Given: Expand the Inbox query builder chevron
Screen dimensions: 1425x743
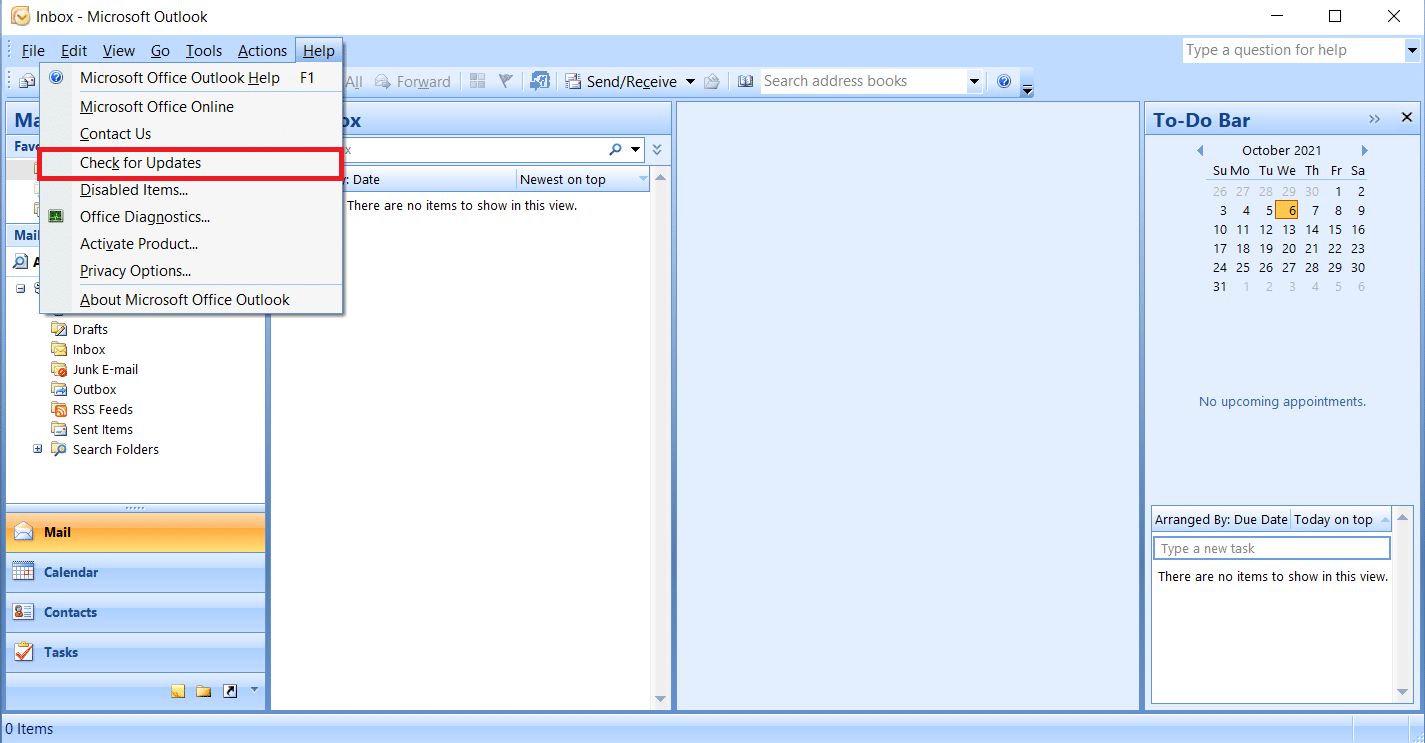Looking at the screenshot, I should [657, 150].
